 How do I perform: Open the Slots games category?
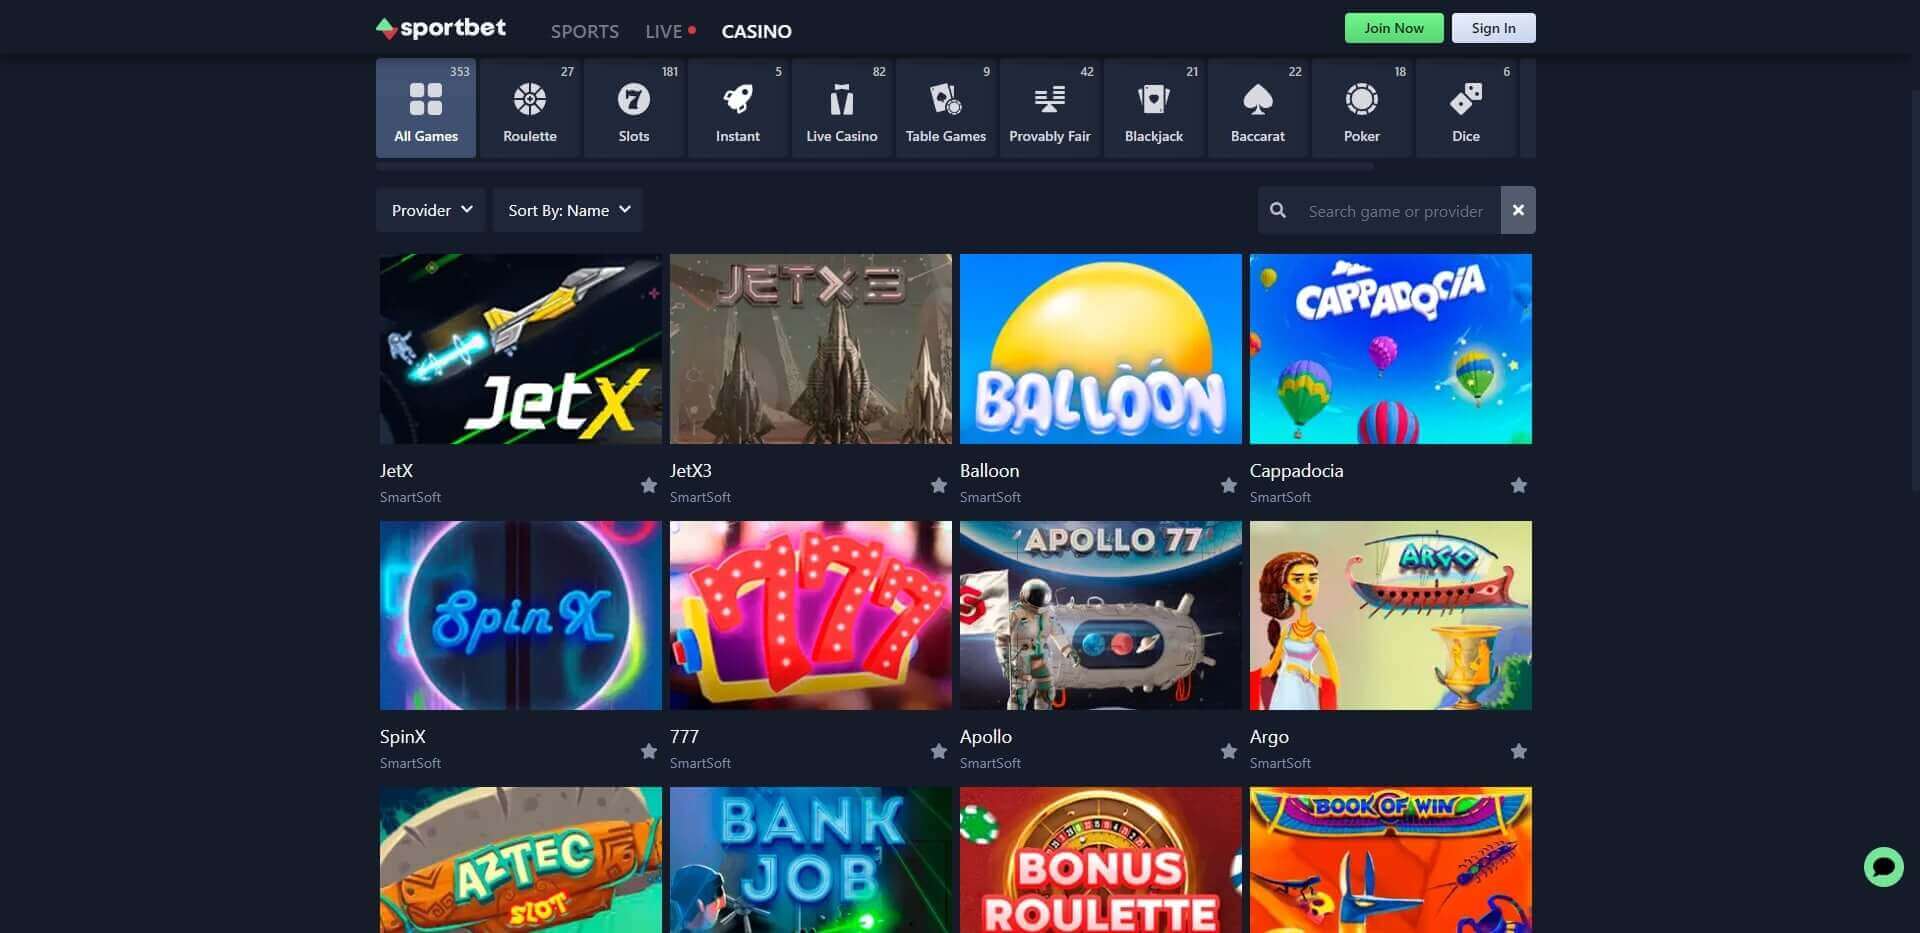tap(633, 105)
